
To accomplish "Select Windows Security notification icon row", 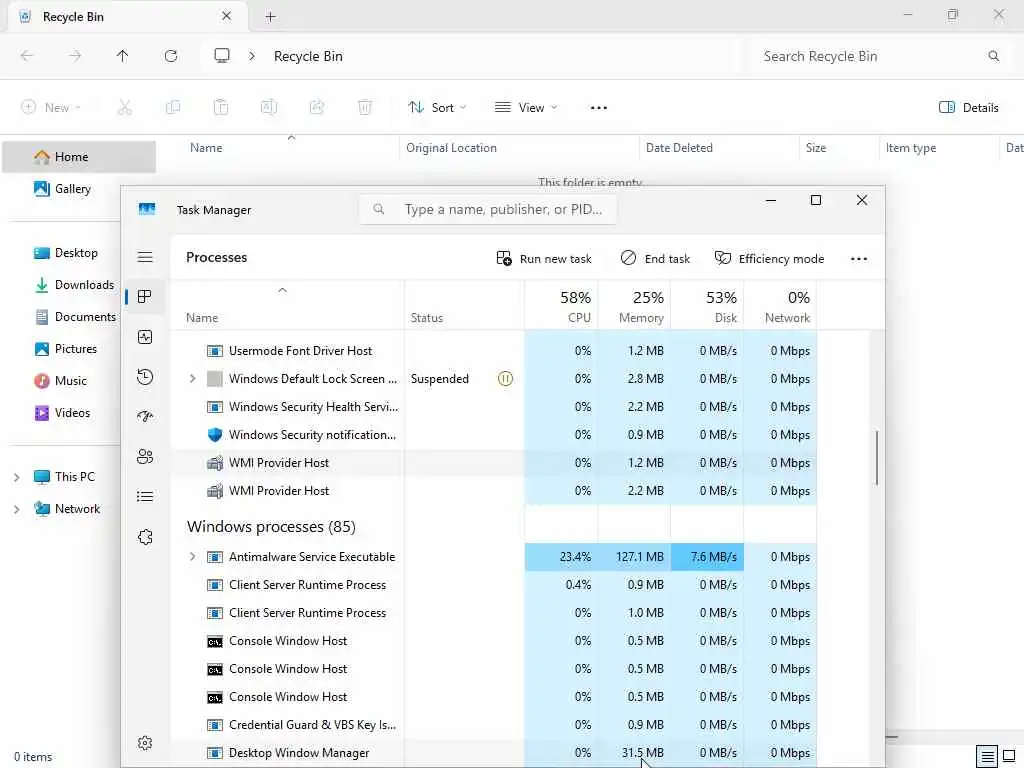I will [494, 435].
